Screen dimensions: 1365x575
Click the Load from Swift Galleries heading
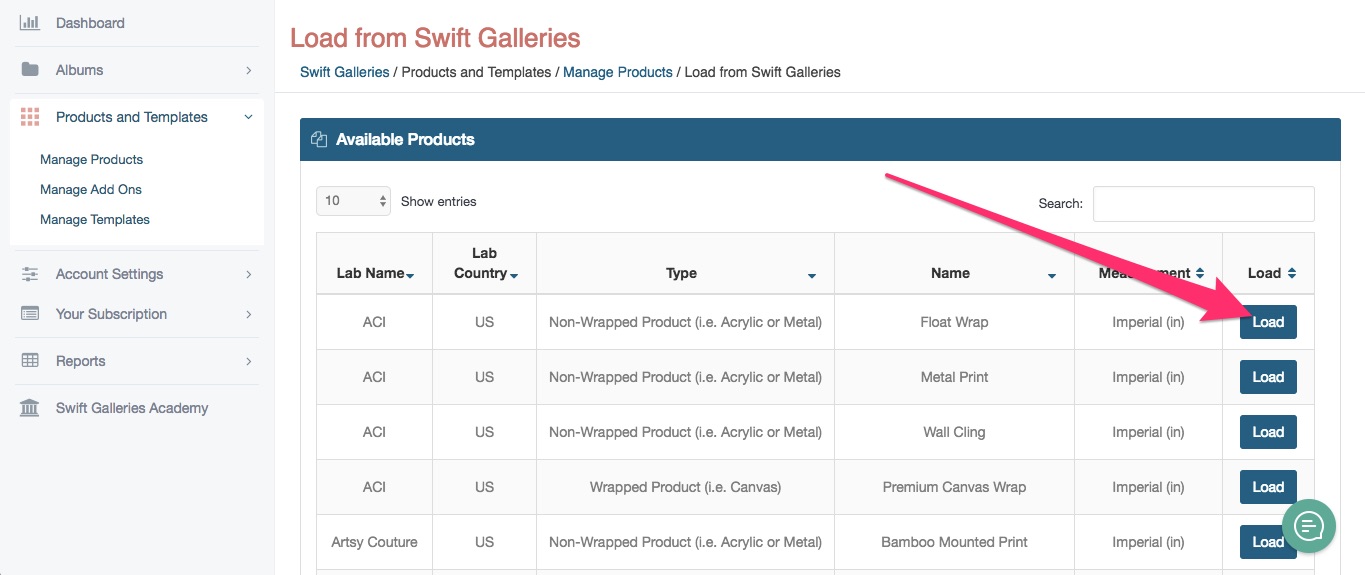click(x=435, y=39)
